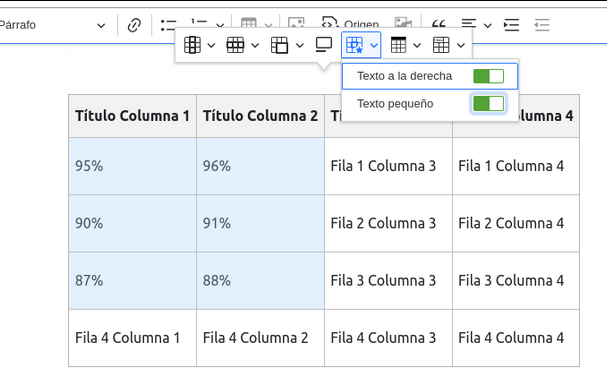607x373 pixels.
Task: Click the cell containing 95%
Action: pyautogui.click(x=132, y=166)
